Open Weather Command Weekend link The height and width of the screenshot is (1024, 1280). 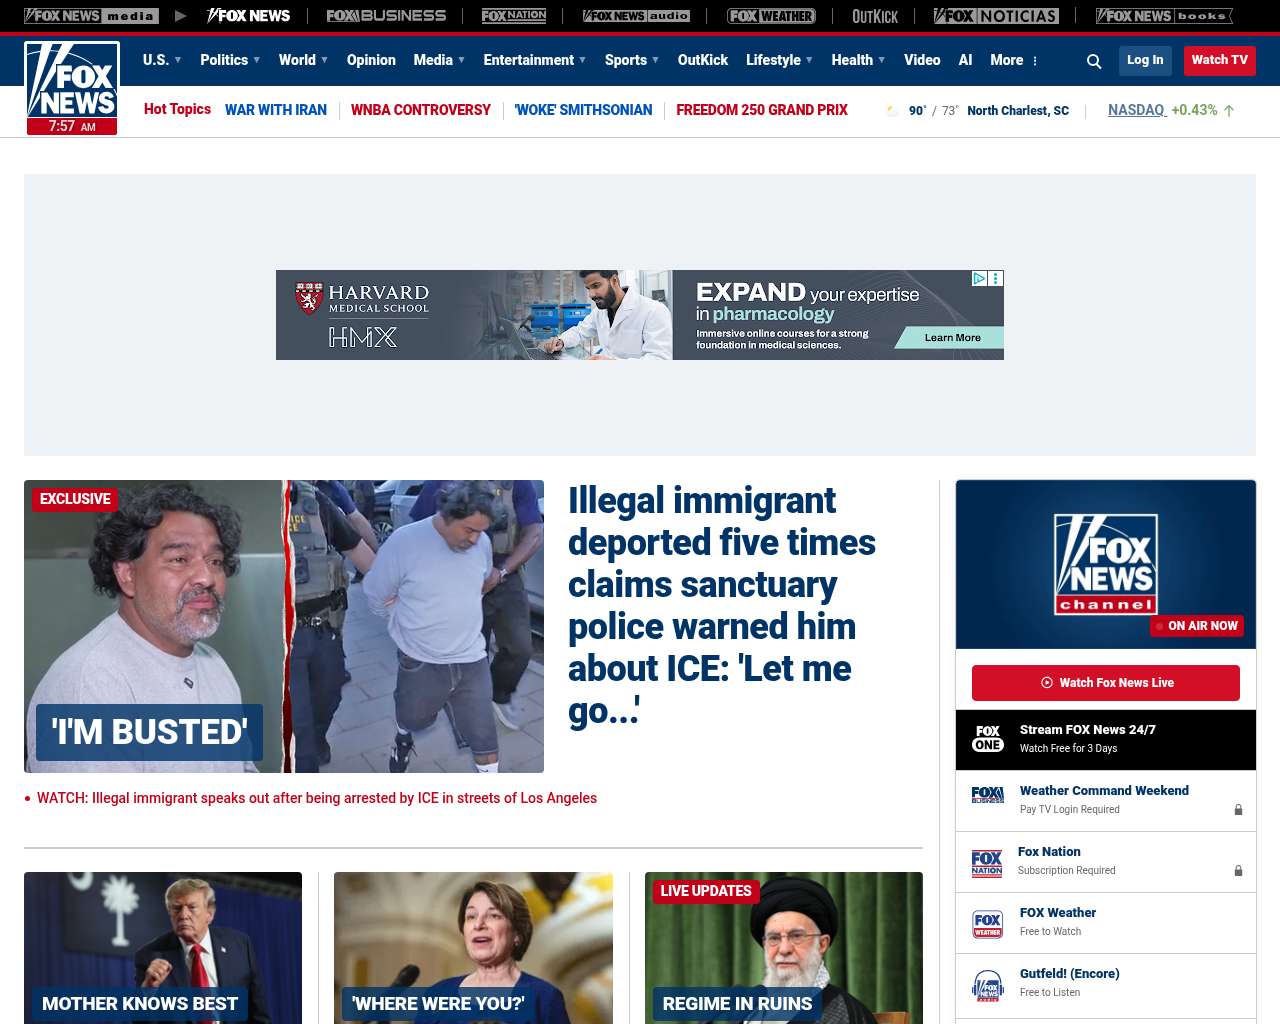(1104, 791)
